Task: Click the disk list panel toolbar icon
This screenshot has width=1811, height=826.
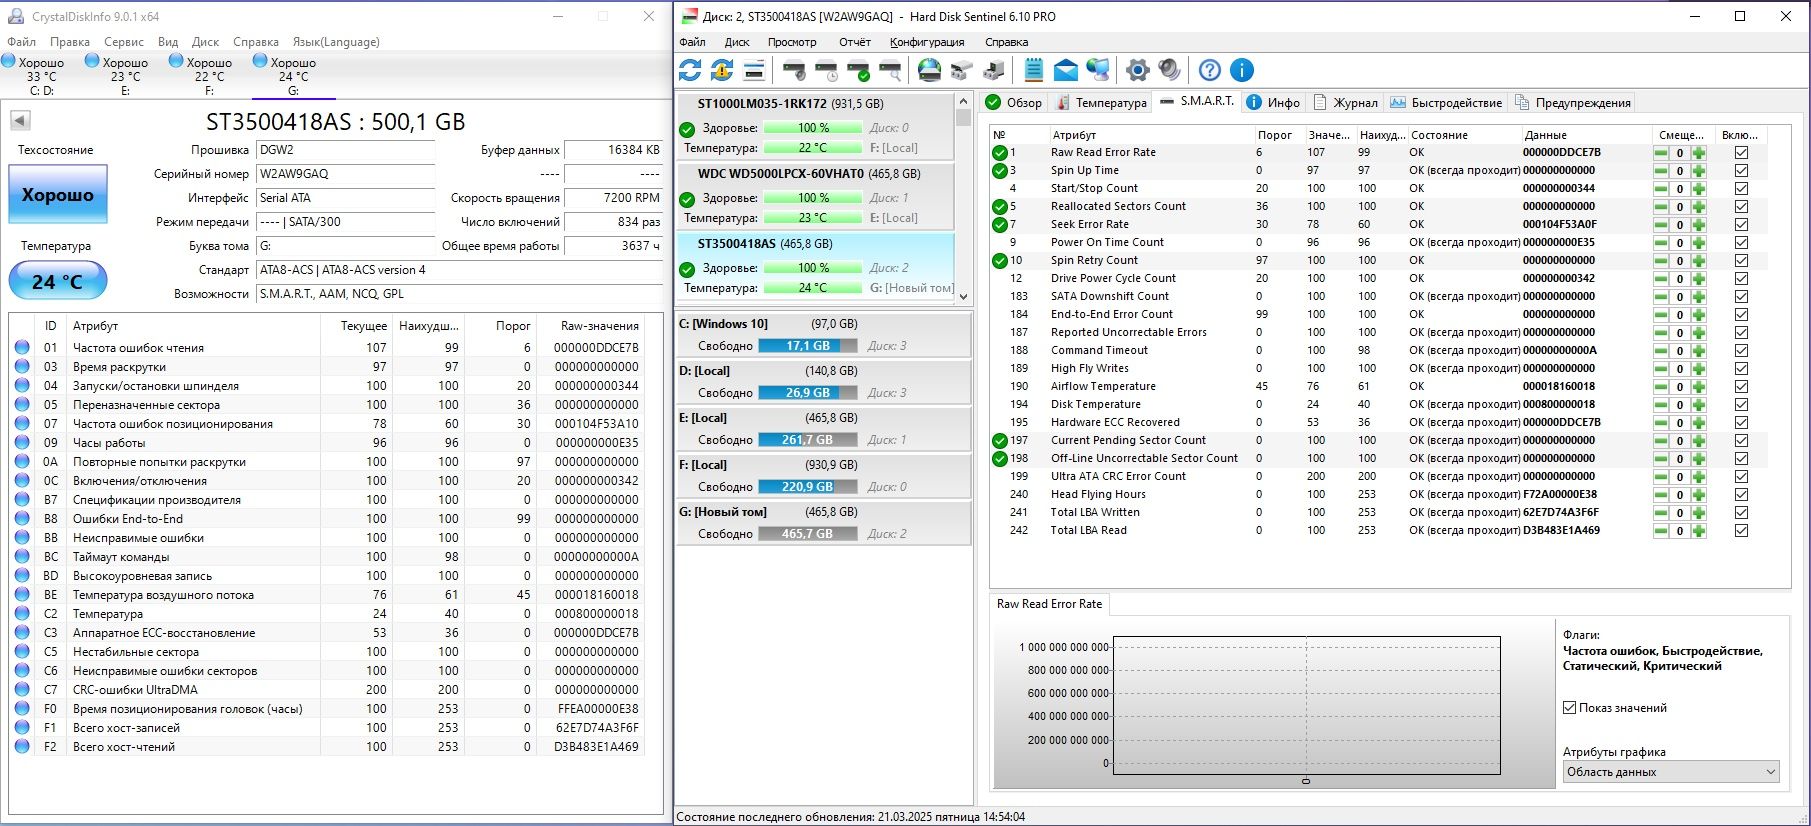Action: click(754, 70)
